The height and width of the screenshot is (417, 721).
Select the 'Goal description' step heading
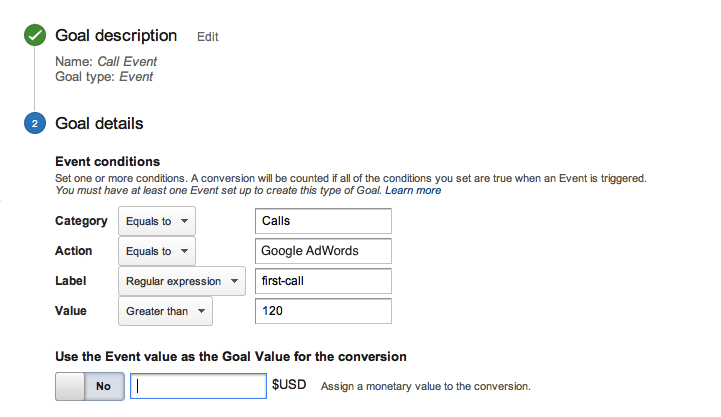click(x=116, y=36)
